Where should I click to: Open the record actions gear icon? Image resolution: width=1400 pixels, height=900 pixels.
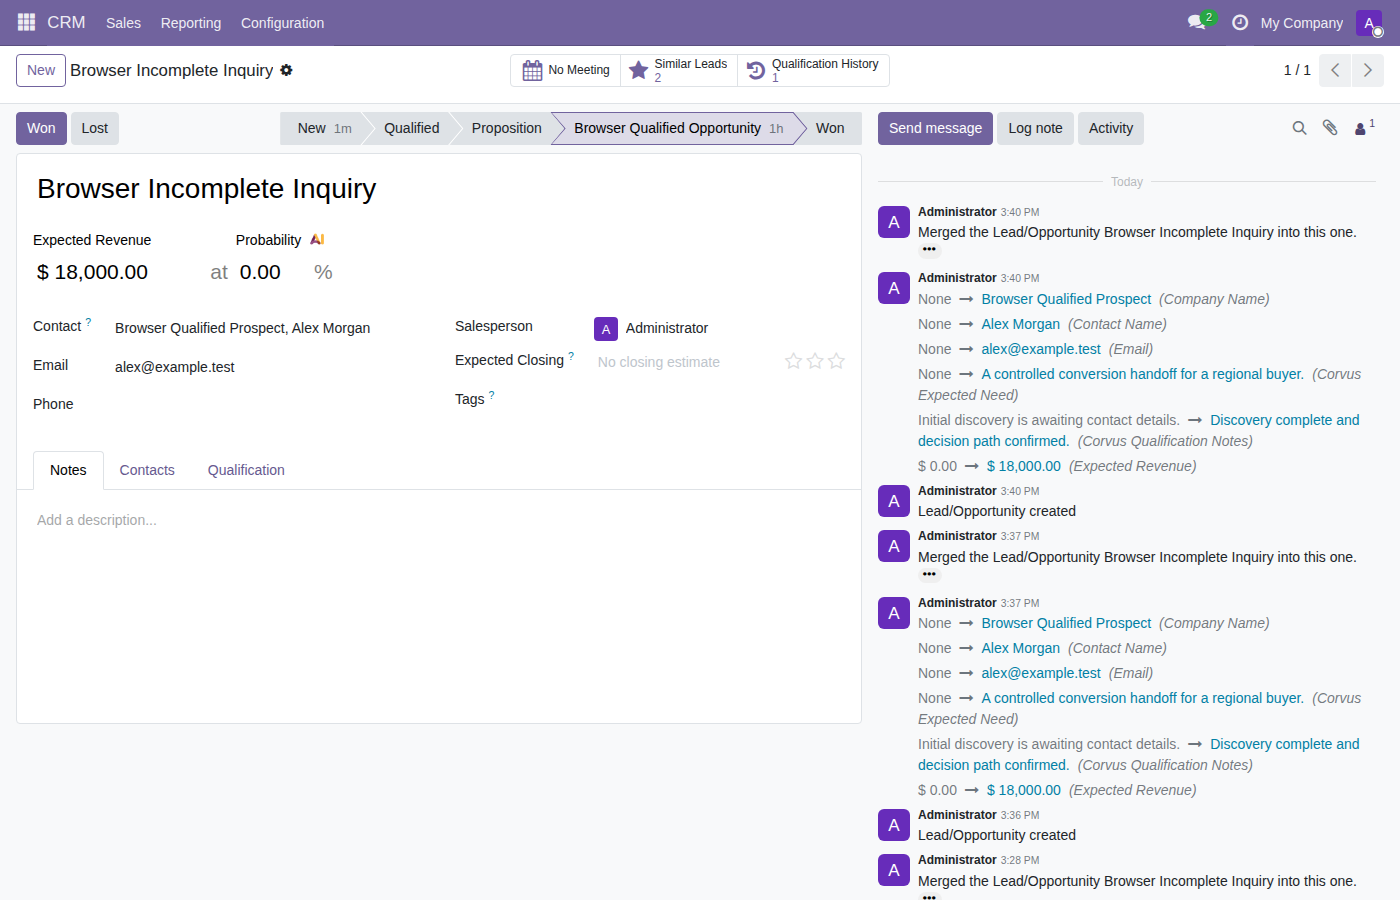[x=287, y=70]
